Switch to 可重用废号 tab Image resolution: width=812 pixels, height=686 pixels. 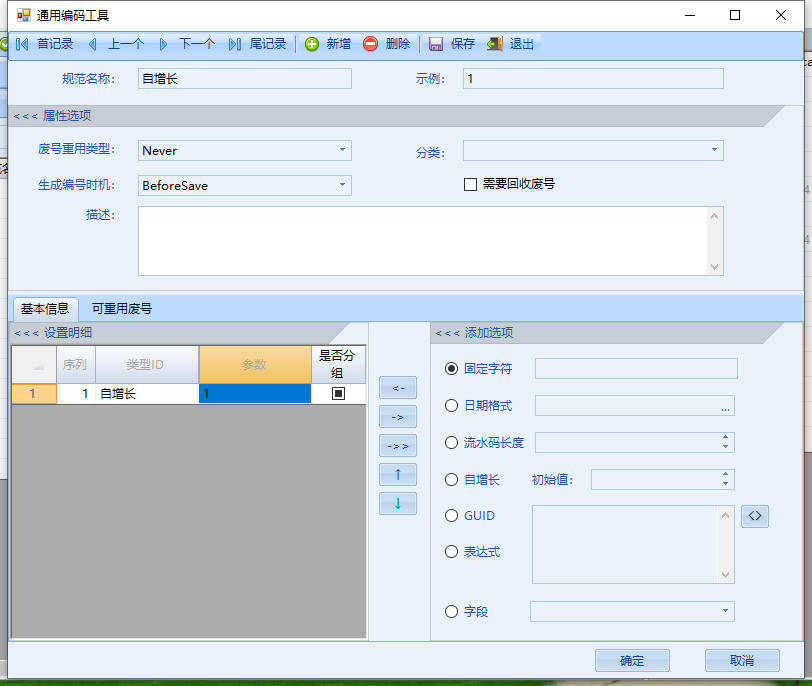click(122, 309)
